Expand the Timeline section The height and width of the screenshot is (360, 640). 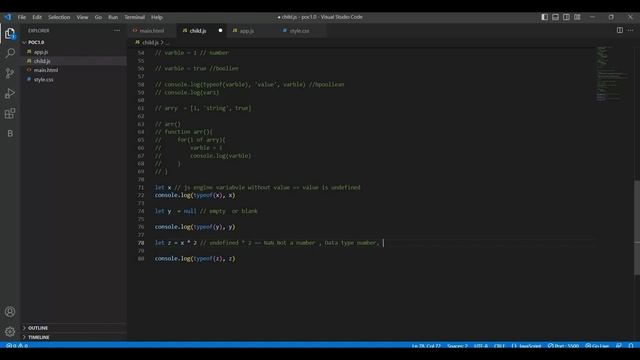(73, 338)
